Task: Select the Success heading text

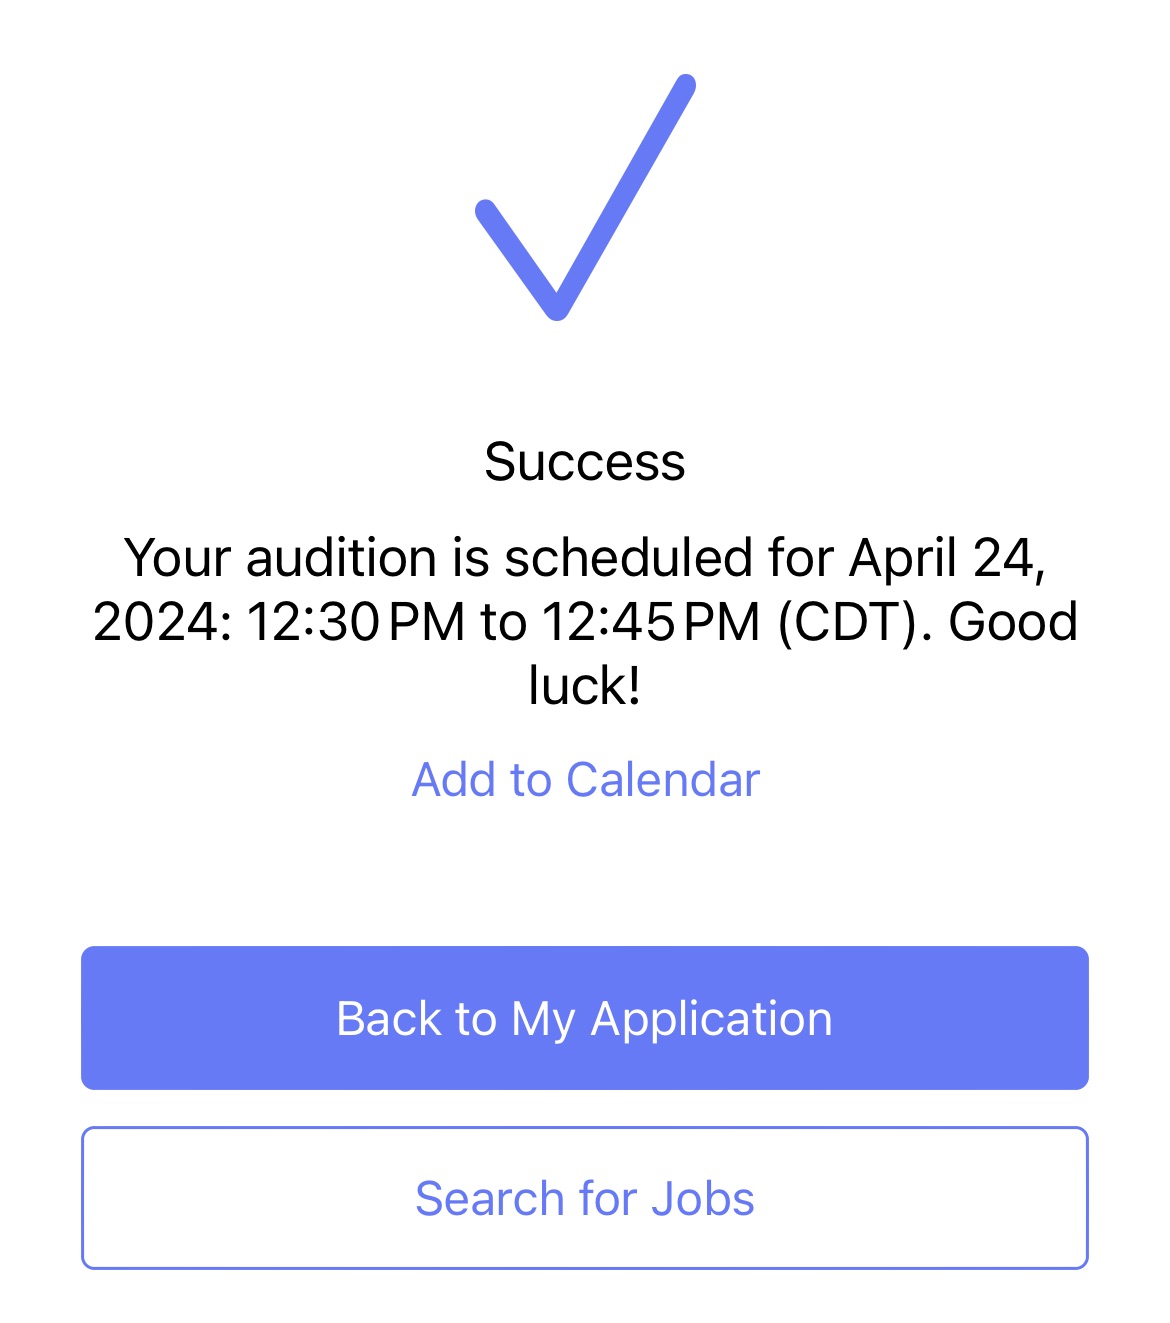Action: click(585, 462)
